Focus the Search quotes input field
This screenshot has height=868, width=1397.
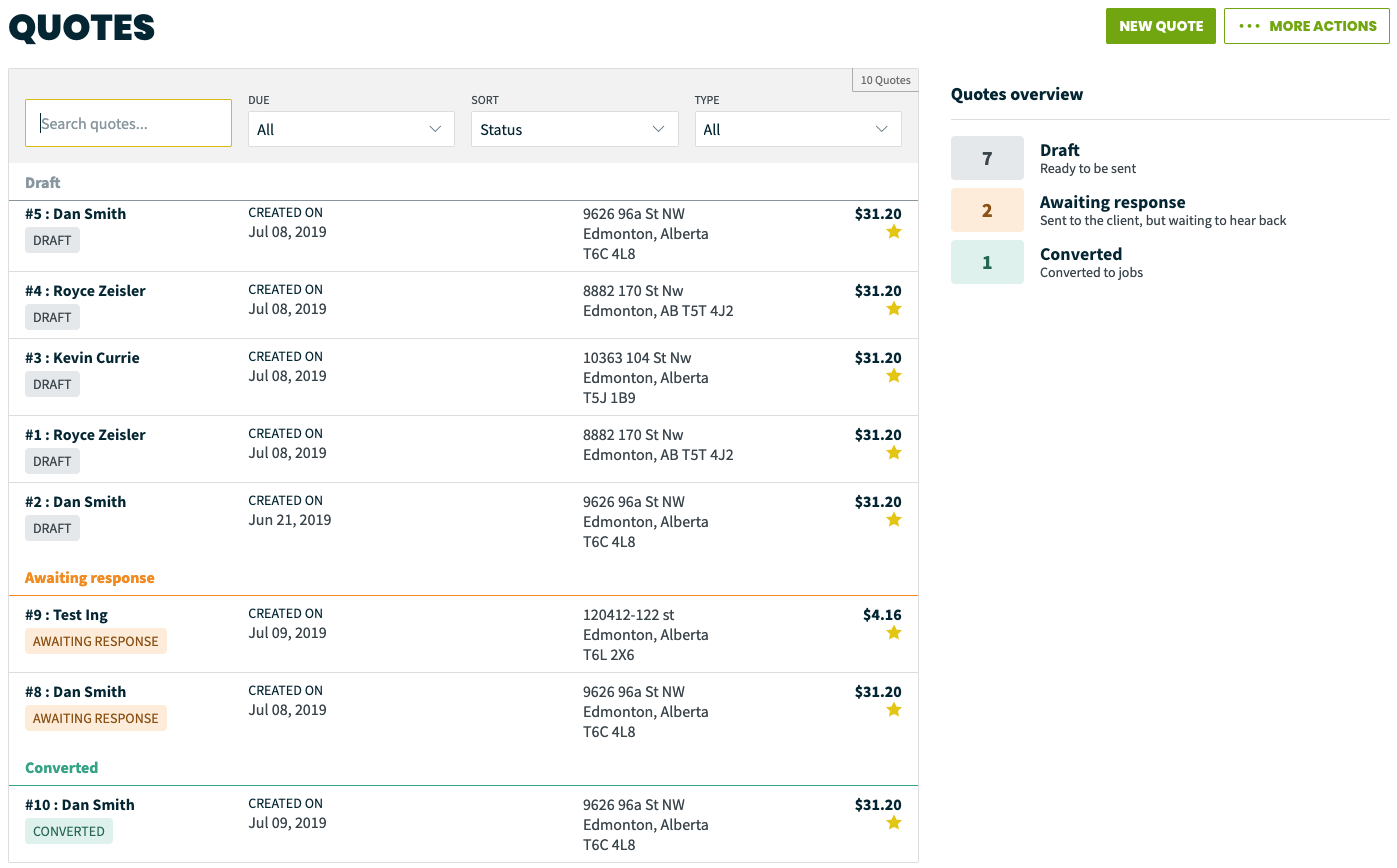[x=128, y=124]
